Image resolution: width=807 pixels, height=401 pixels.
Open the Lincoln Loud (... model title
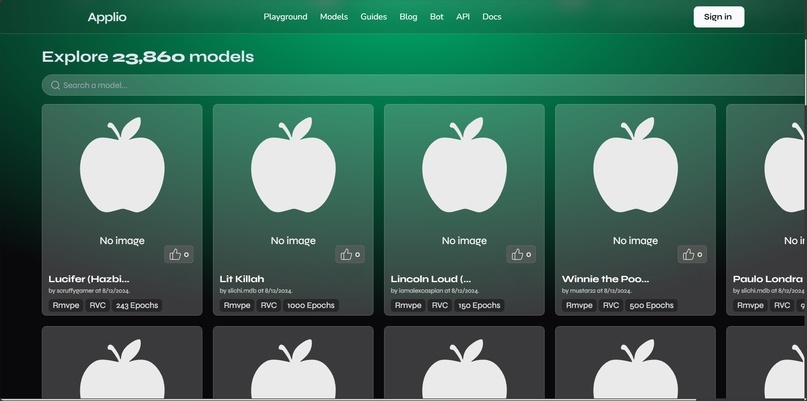tap(431, 279)
